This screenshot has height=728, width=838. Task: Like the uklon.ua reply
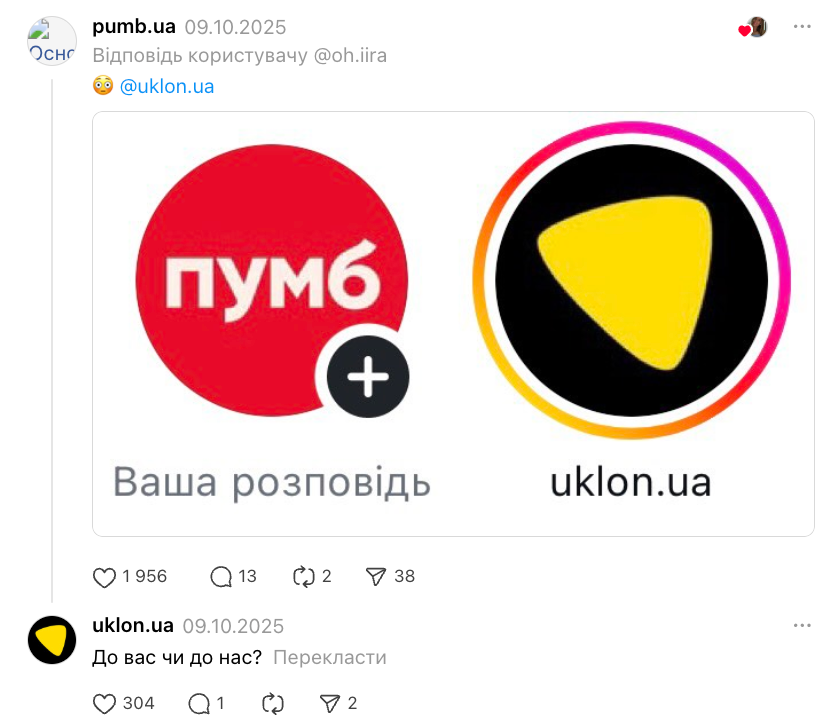(x=104, y=703)
